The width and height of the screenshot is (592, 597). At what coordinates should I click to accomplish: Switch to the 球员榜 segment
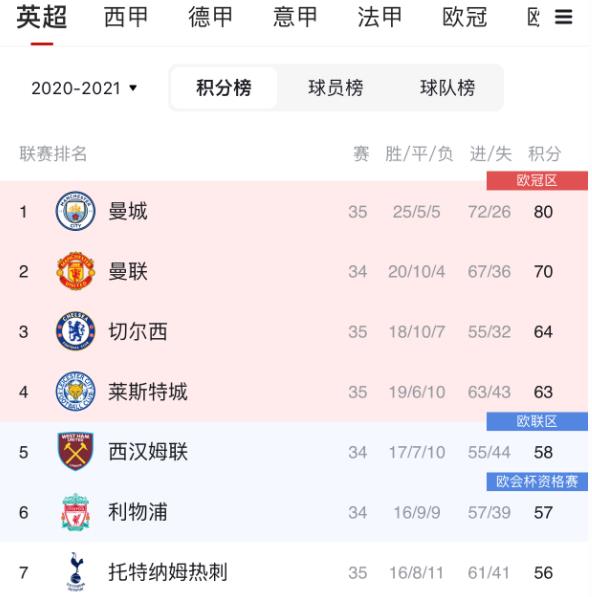(x=336, y=88)
